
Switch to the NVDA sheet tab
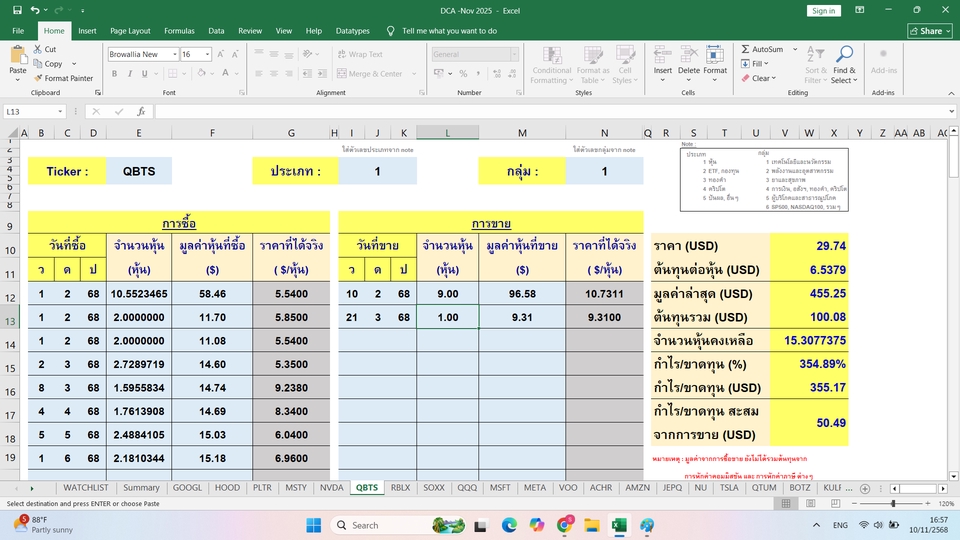pos(330,488)
